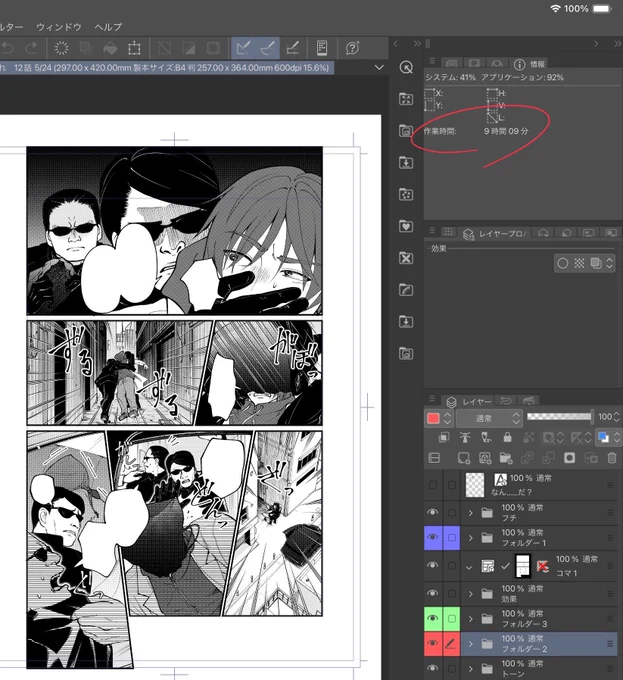The width and height of the screenshot is (623, 680).
Task: Click the Clear (dotted circle) command bar icon
Action: coord(62,48)
